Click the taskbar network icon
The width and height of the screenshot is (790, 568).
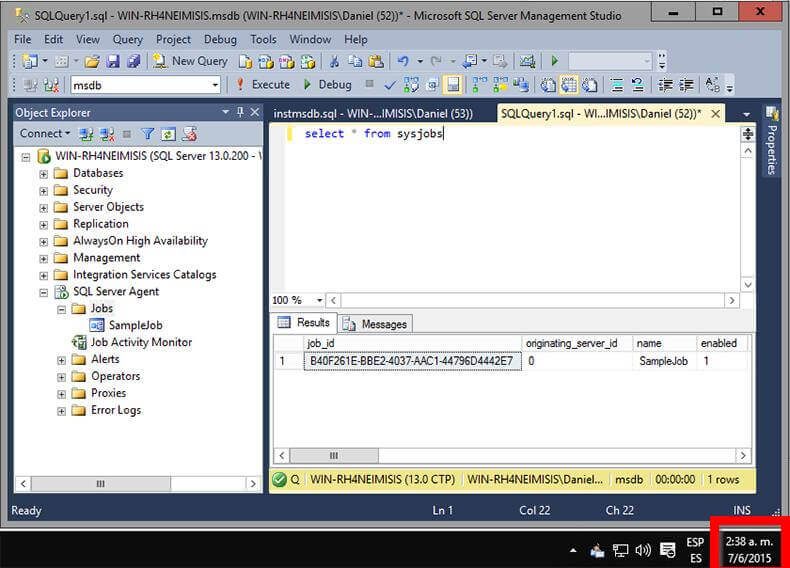pyautogui.click(x=620, y=550)
